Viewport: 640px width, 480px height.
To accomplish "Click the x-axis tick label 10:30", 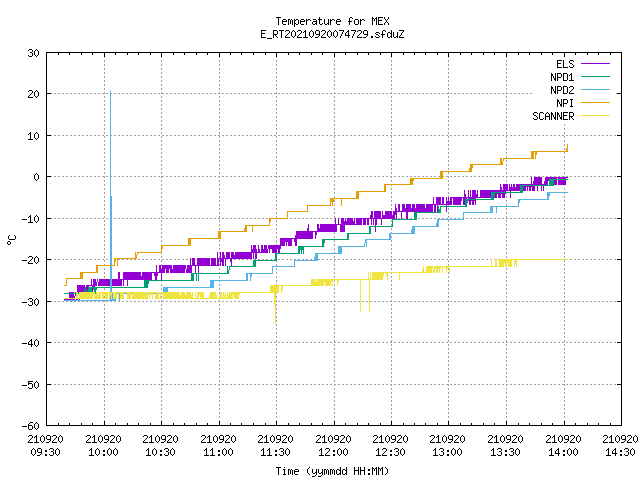I will pyautogui.click(x=161, y=452).
